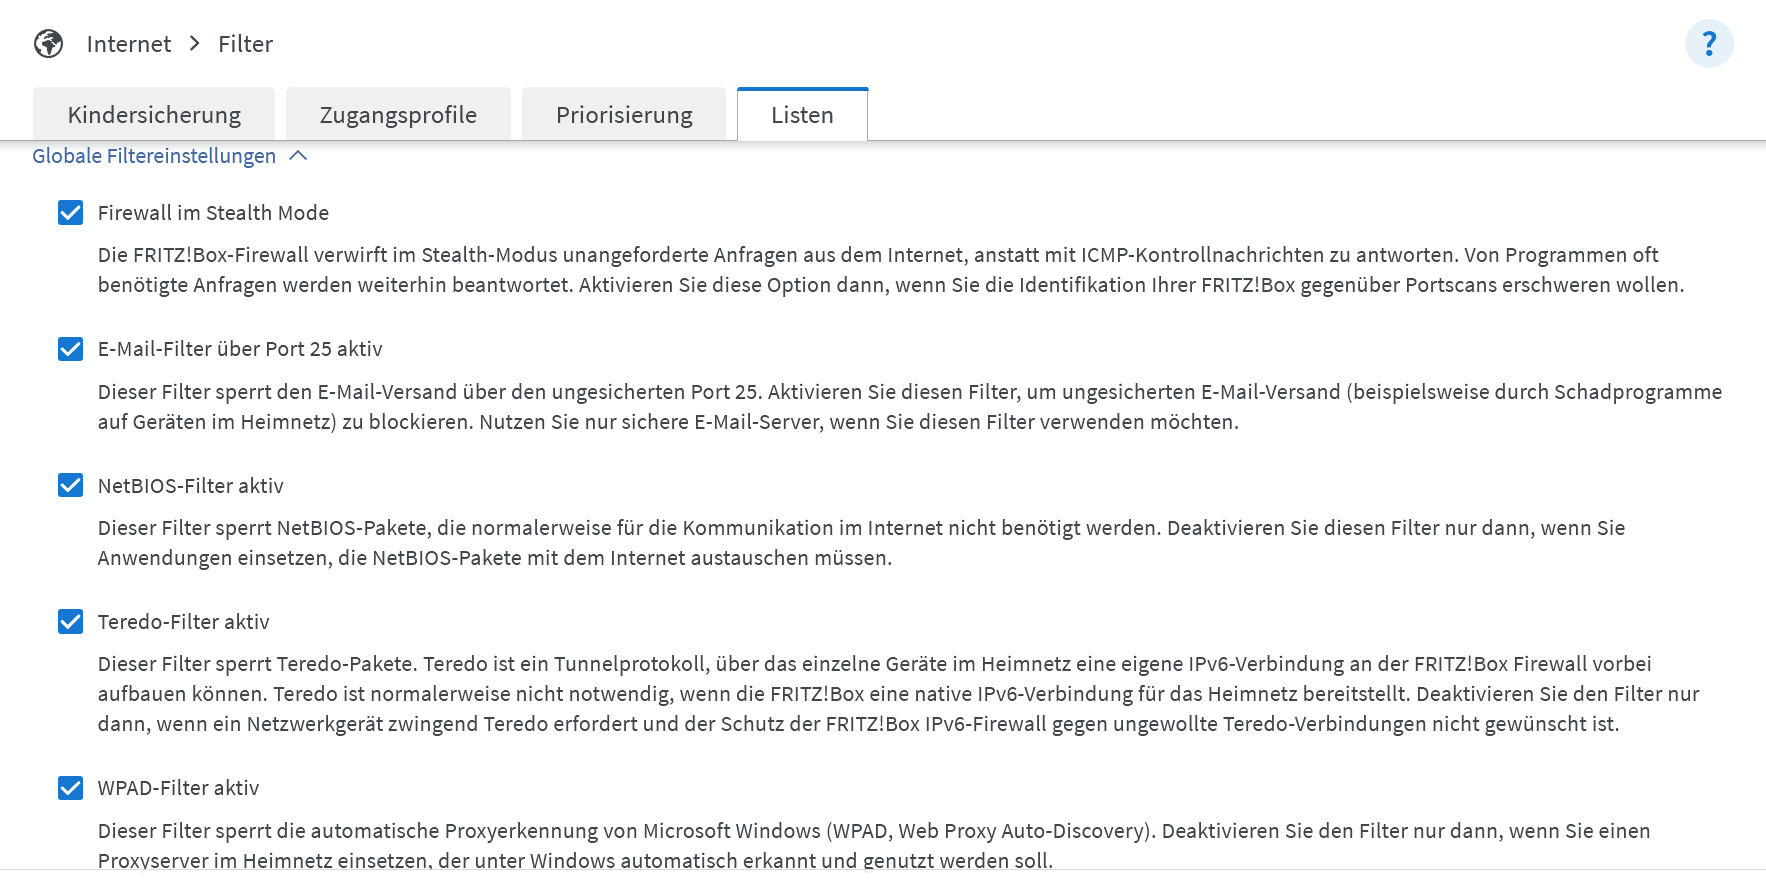Image resolution: width=1766 pixels, height=882 pixels.
Task: Uncheck WPAD-Filter aktiv checkbox
Action: (x=70, y=788)
